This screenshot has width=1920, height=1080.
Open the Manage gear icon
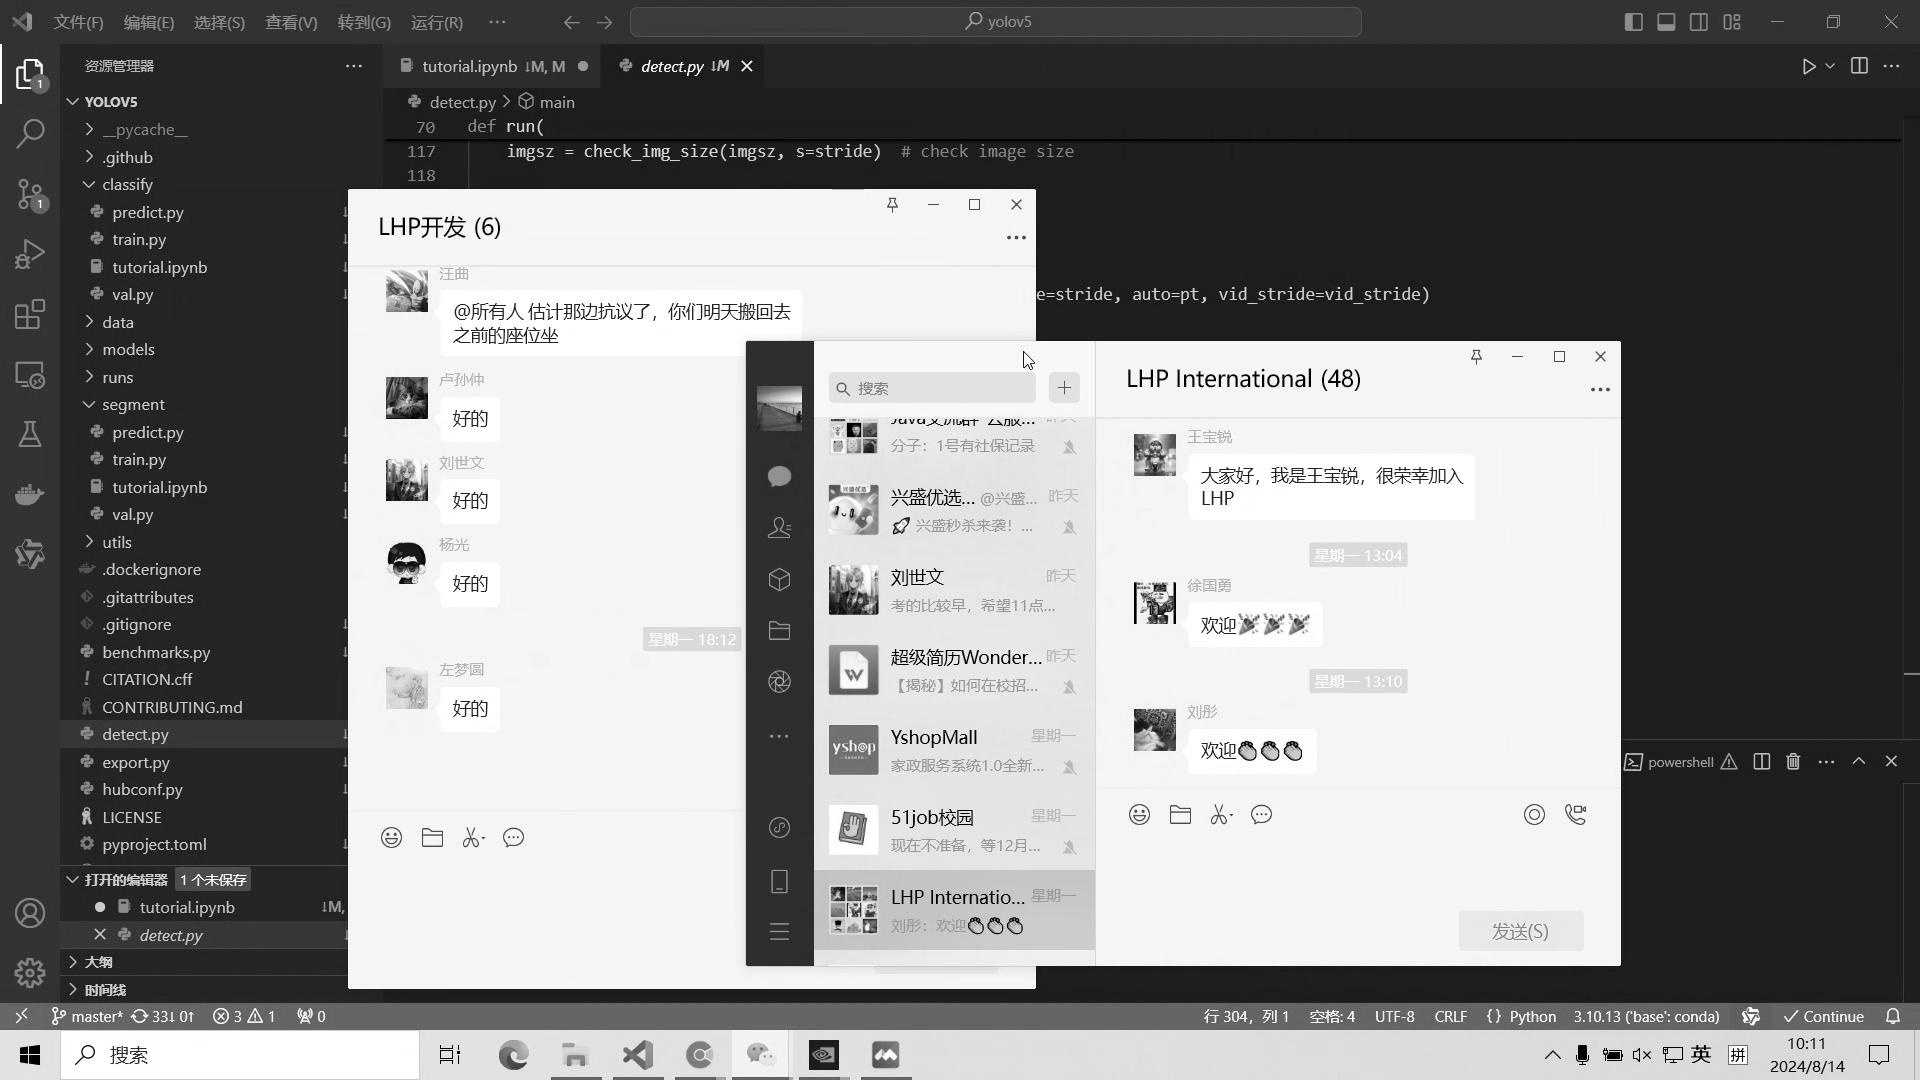[30, 972]
